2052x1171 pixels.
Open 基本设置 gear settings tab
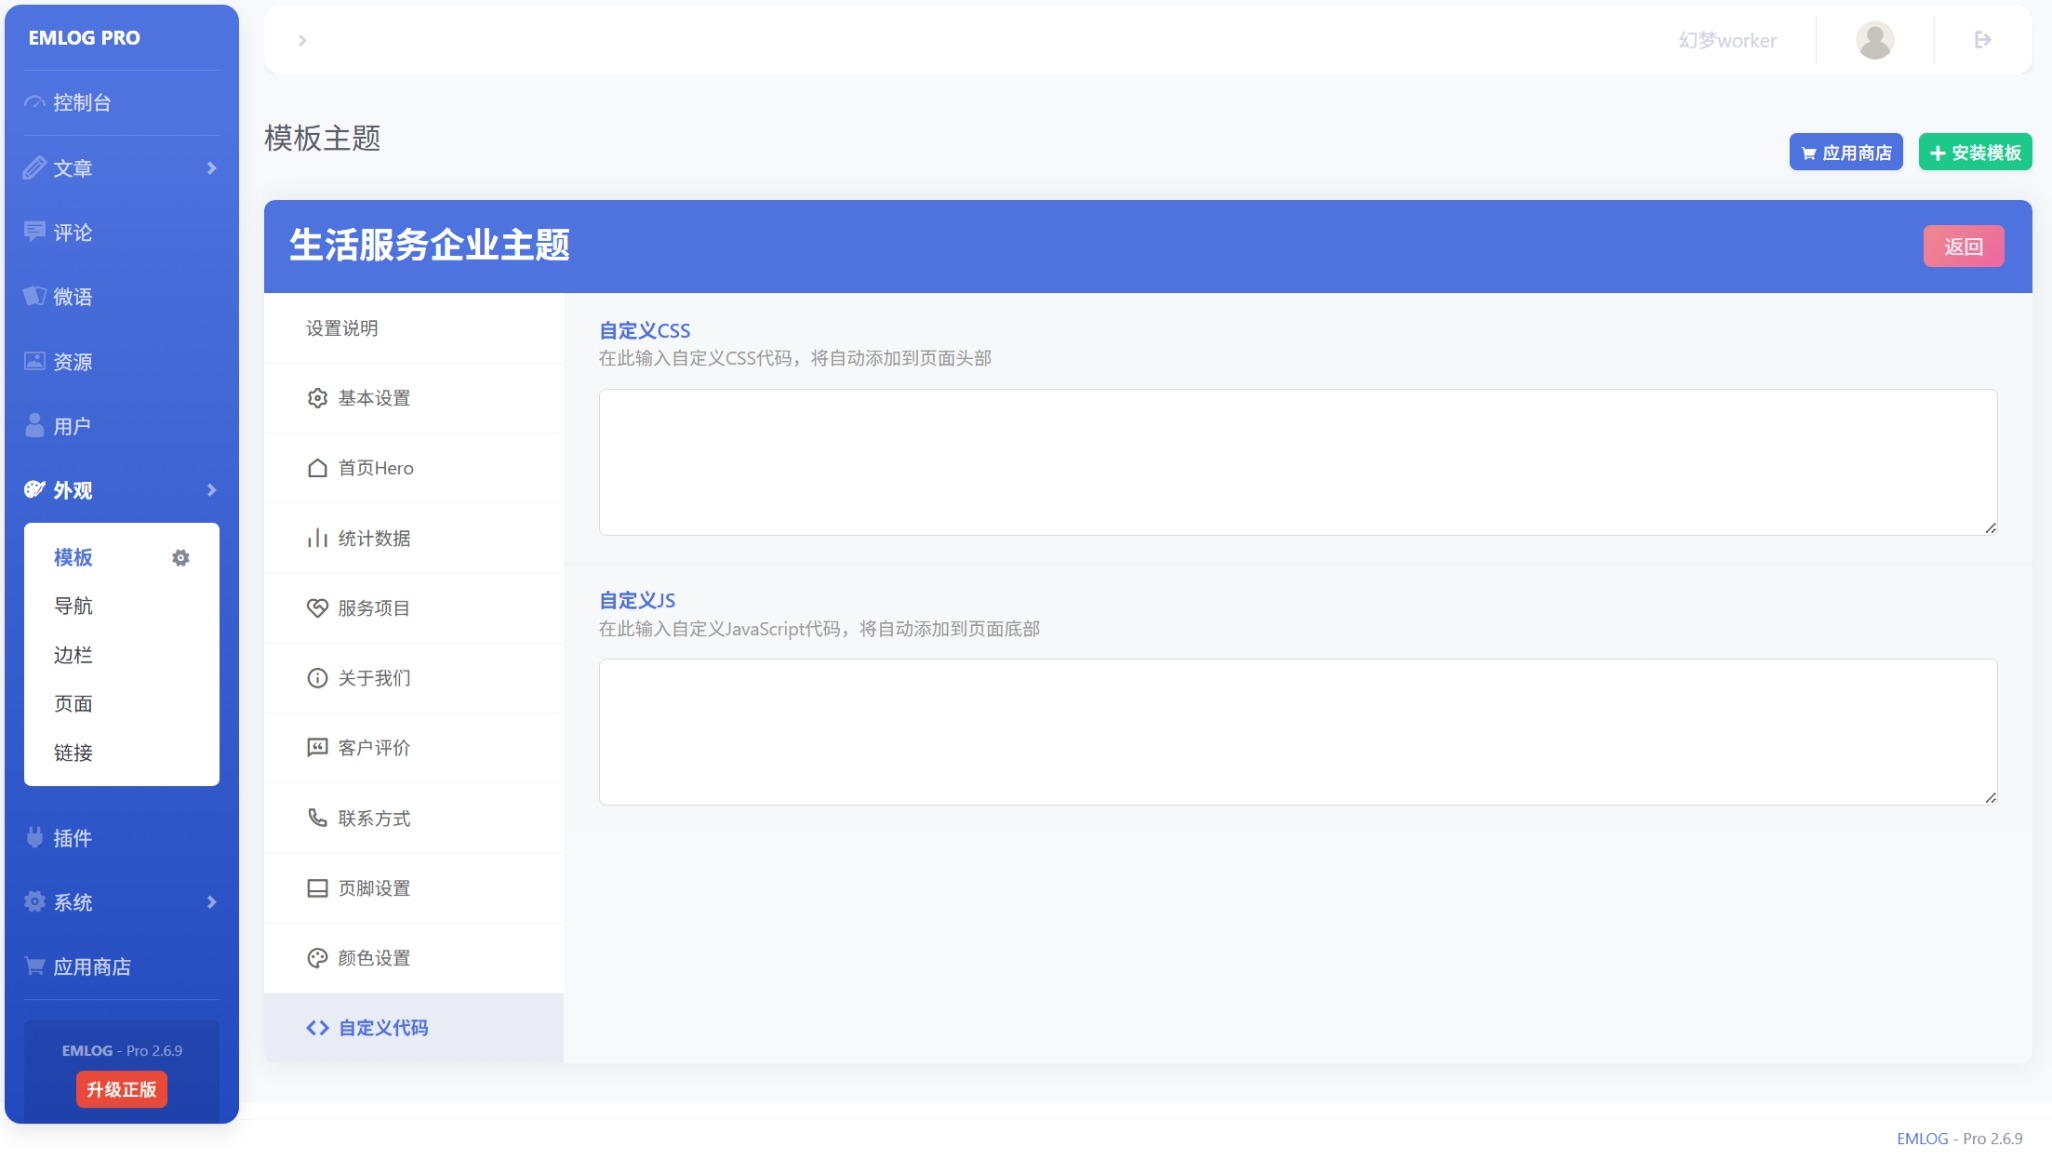pos(373,398)
